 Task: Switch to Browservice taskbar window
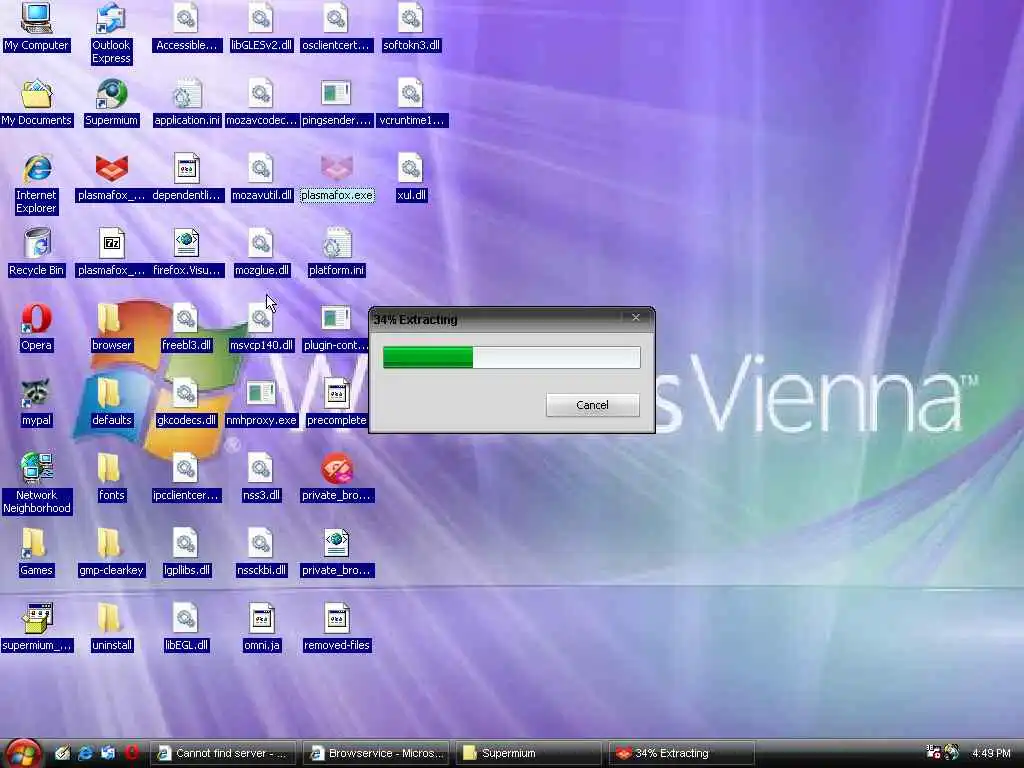[x=377, y=753]
